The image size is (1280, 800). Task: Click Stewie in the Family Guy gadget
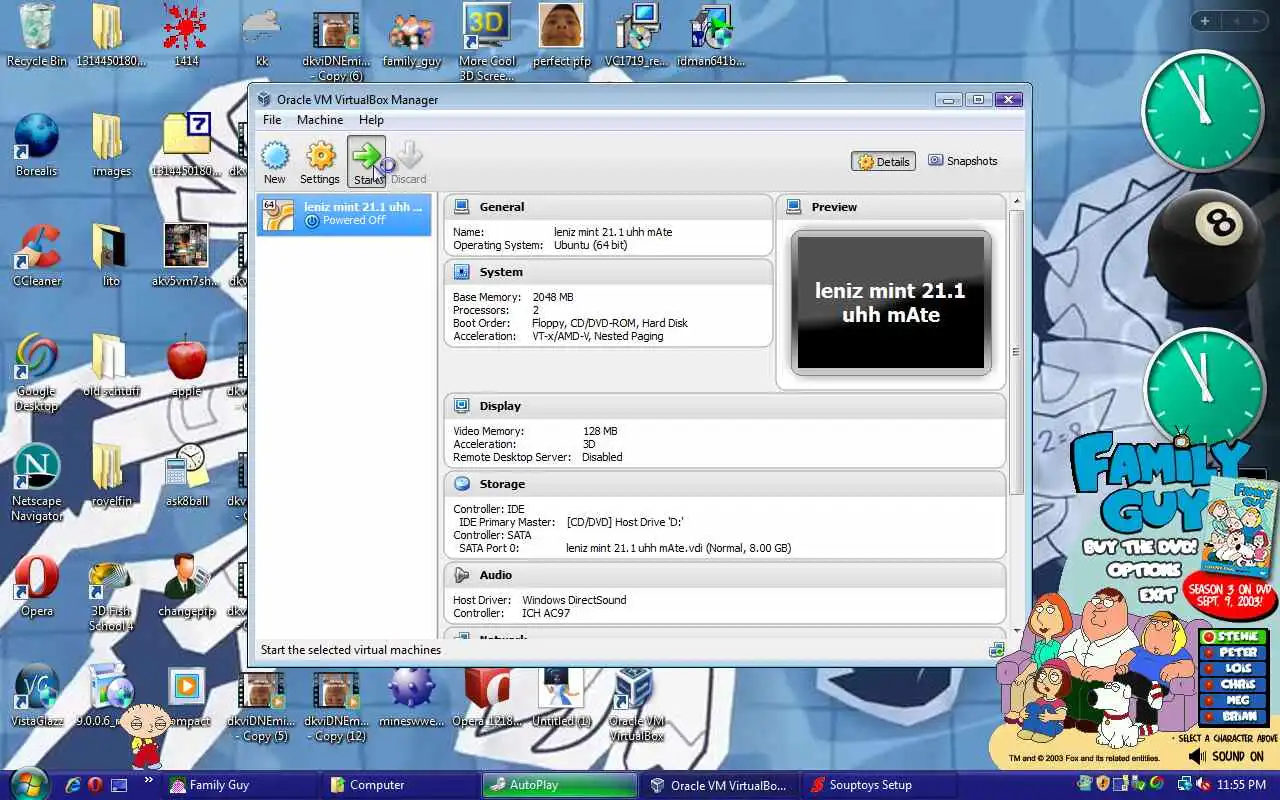1234,636
